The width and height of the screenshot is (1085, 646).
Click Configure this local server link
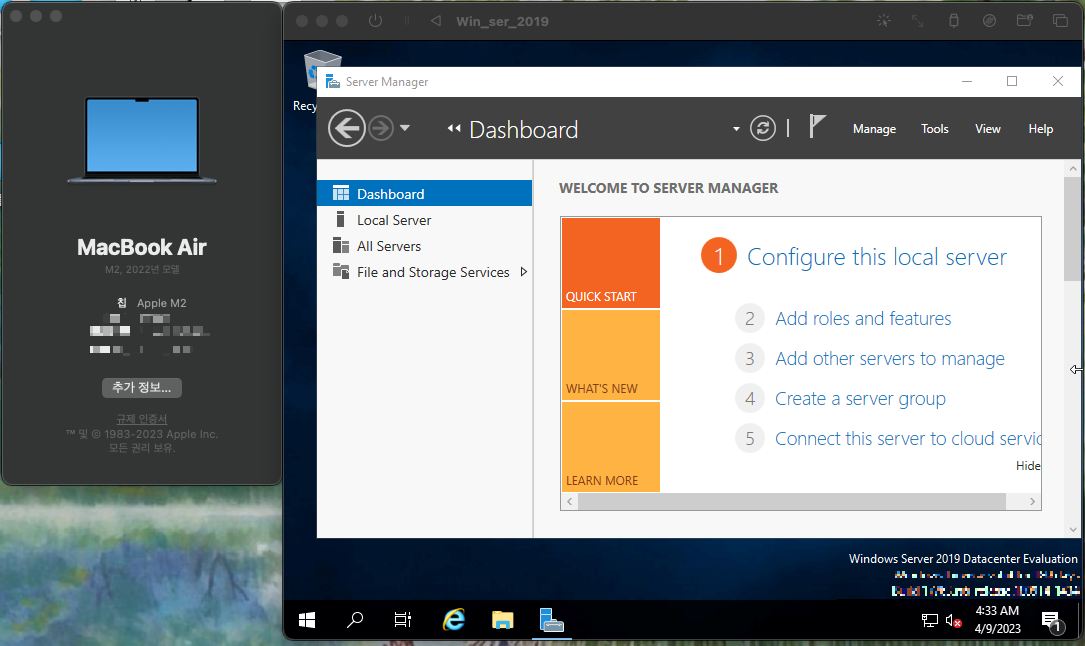point(877,257)
